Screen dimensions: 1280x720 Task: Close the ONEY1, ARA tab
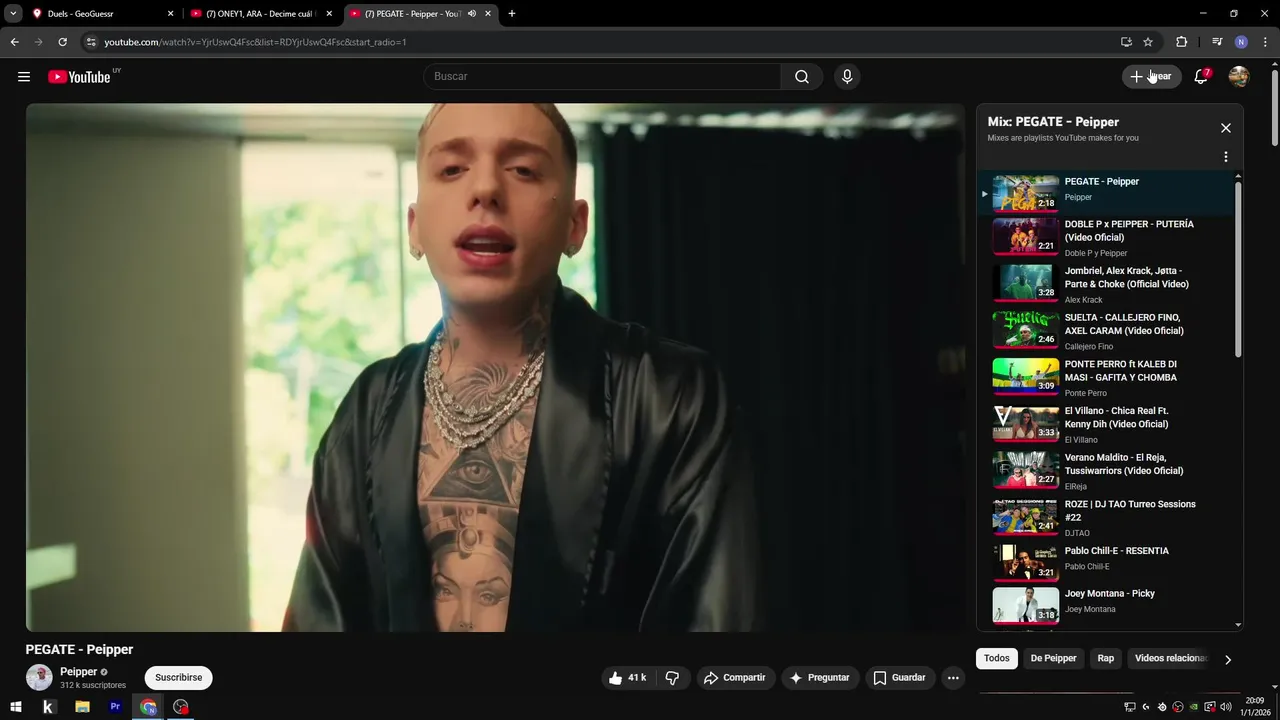click(329, 14)
